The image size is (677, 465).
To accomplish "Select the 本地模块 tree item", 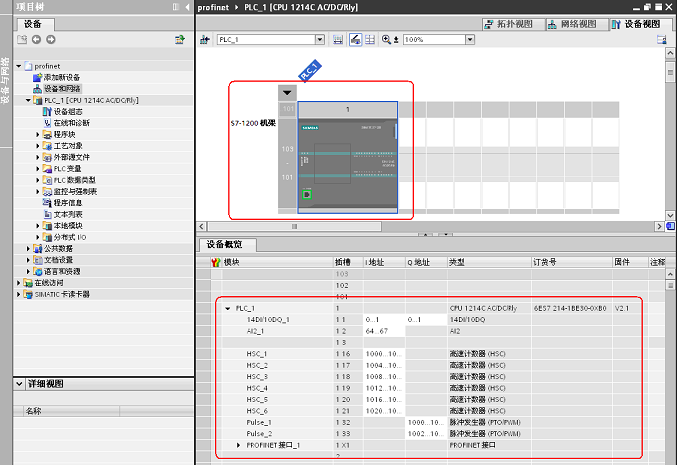I will tap(68, 226).
